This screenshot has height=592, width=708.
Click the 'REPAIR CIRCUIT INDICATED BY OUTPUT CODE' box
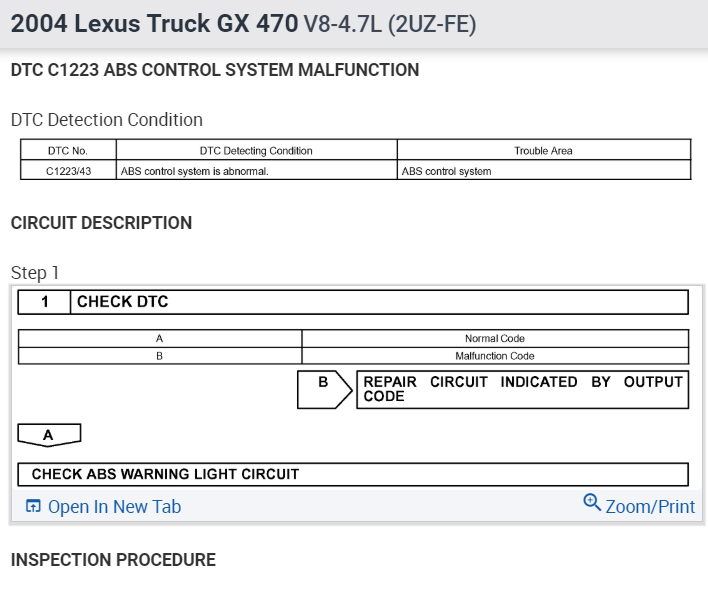click(x=522, y=389)
